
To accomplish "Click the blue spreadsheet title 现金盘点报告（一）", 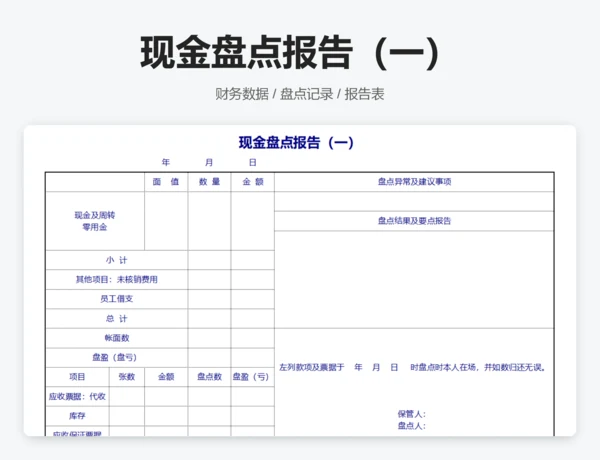I will click(x=296, y=142).
